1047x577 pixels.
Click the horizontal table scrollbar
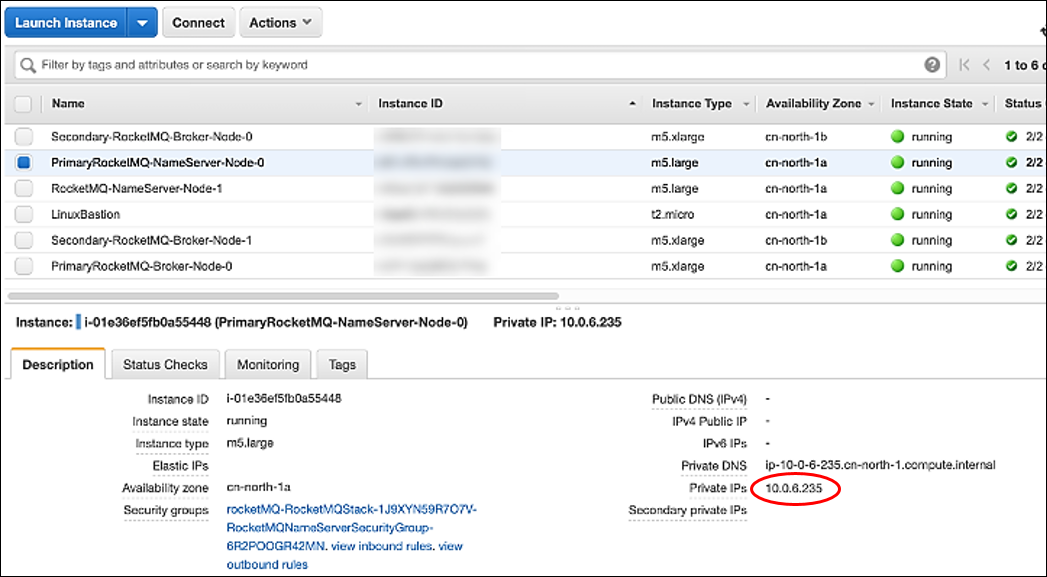(x=283, y=296)
